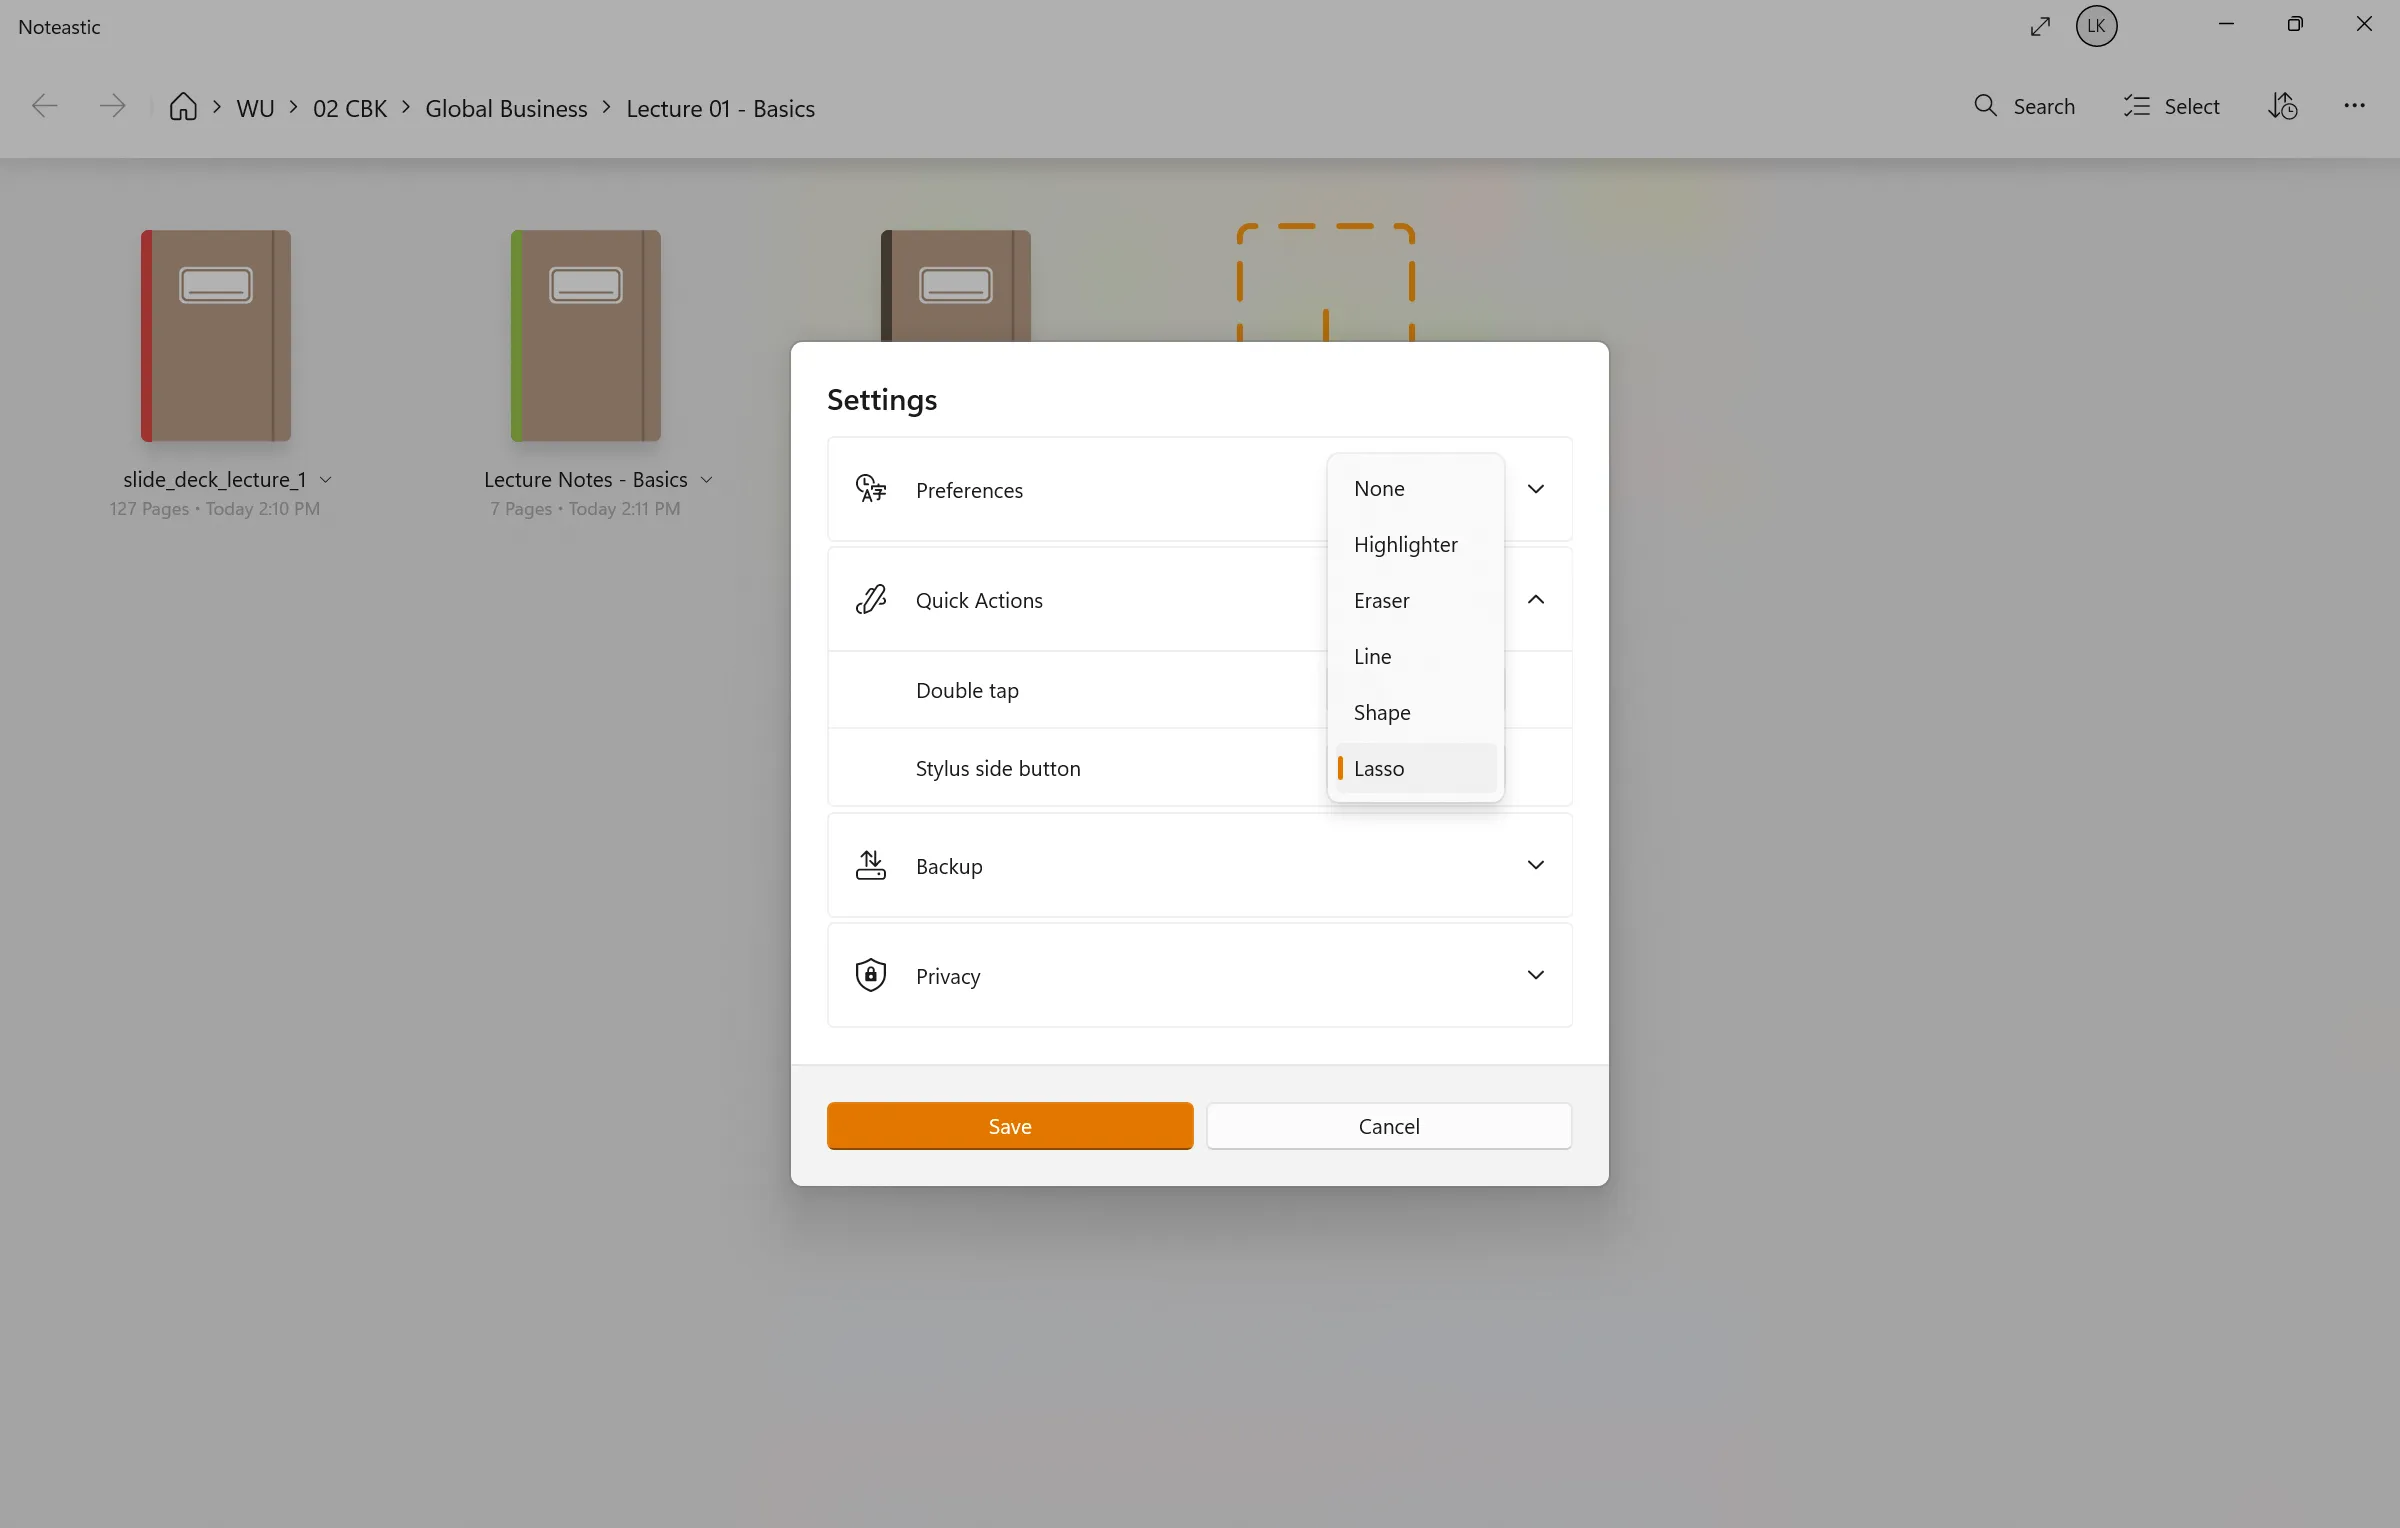Click the Double tap row label
Screen dimensions: 2400x1528
point(967,690)
